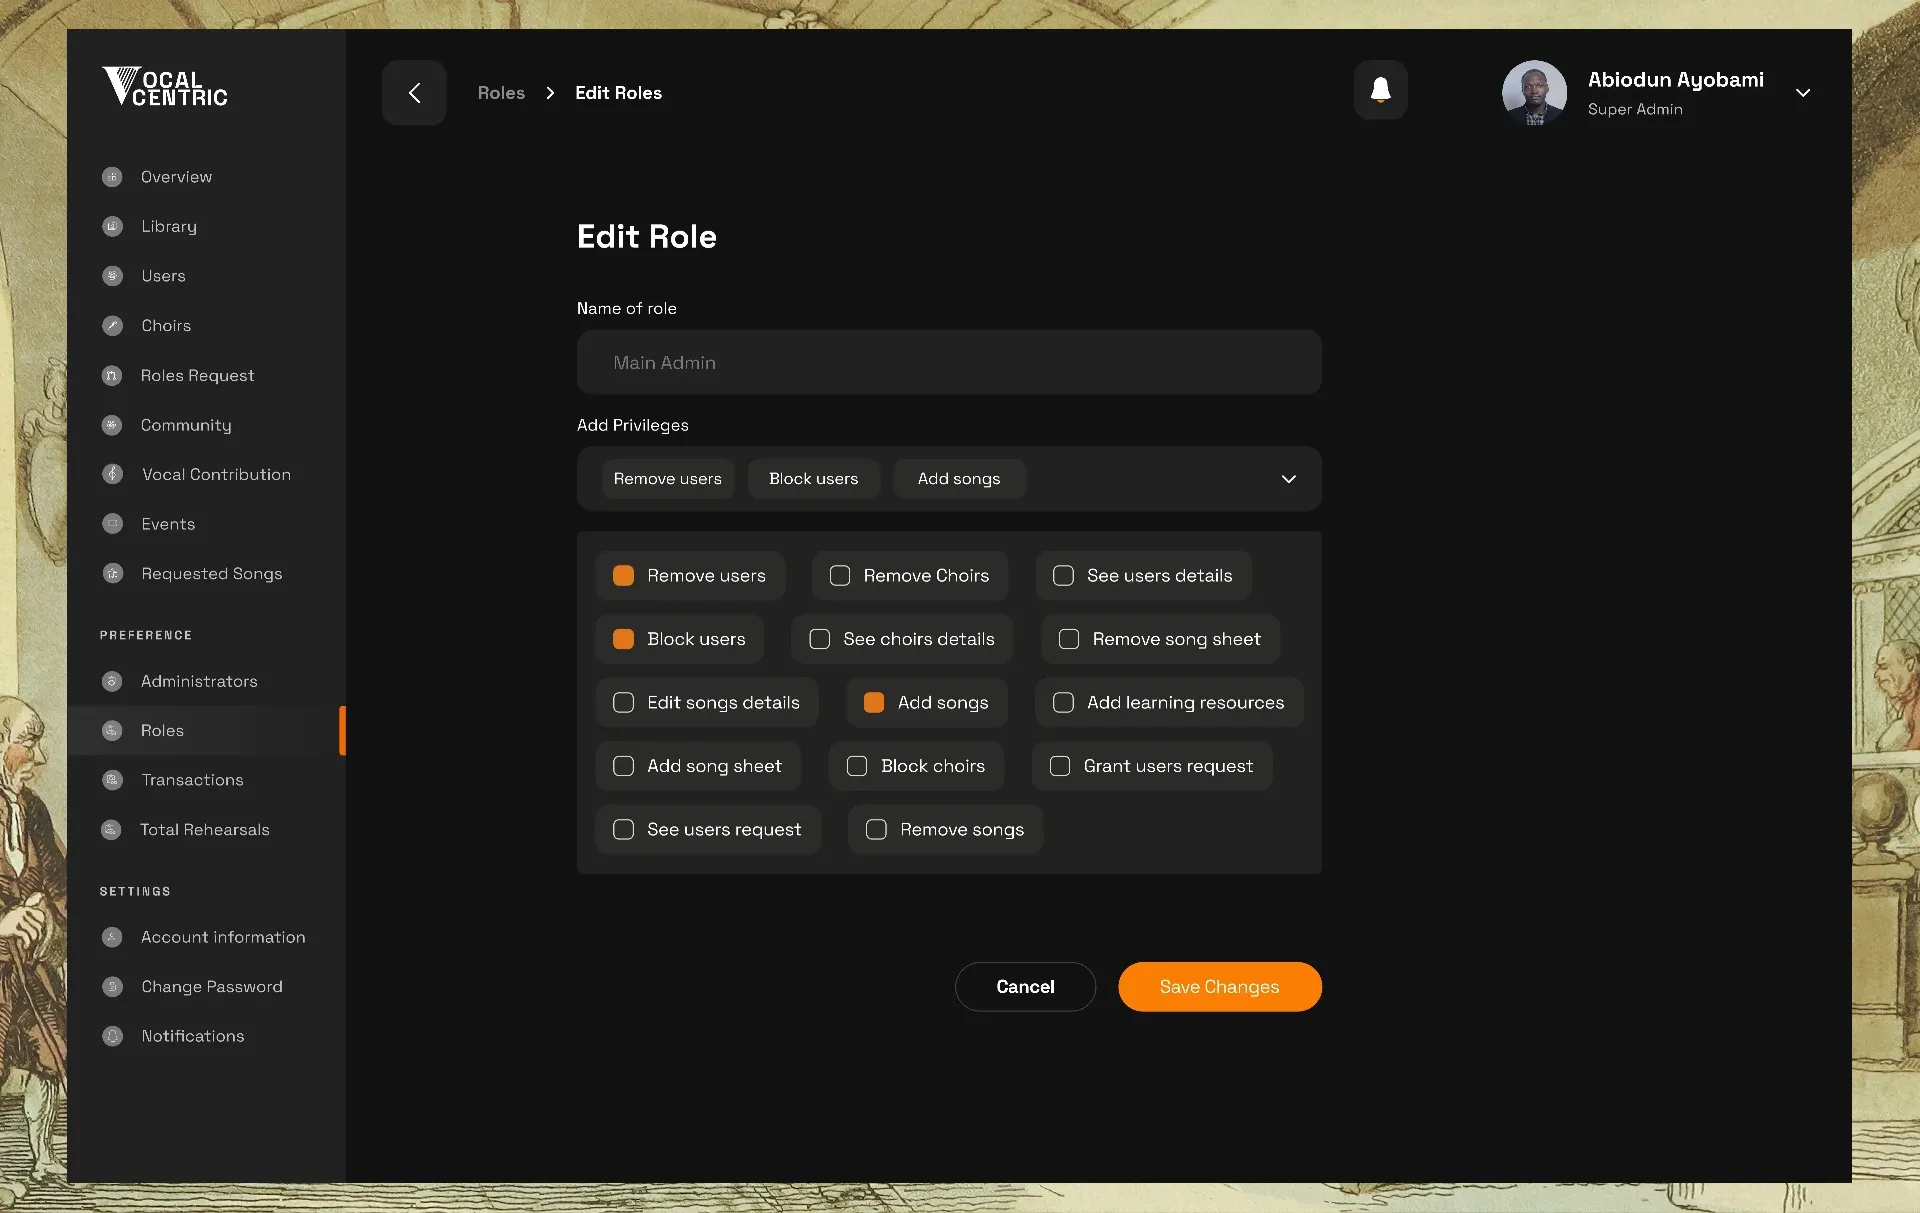This screenshot has width=1920, height=1213.
Task: Click the Library sidebar icon
Action: click(112, 226)
